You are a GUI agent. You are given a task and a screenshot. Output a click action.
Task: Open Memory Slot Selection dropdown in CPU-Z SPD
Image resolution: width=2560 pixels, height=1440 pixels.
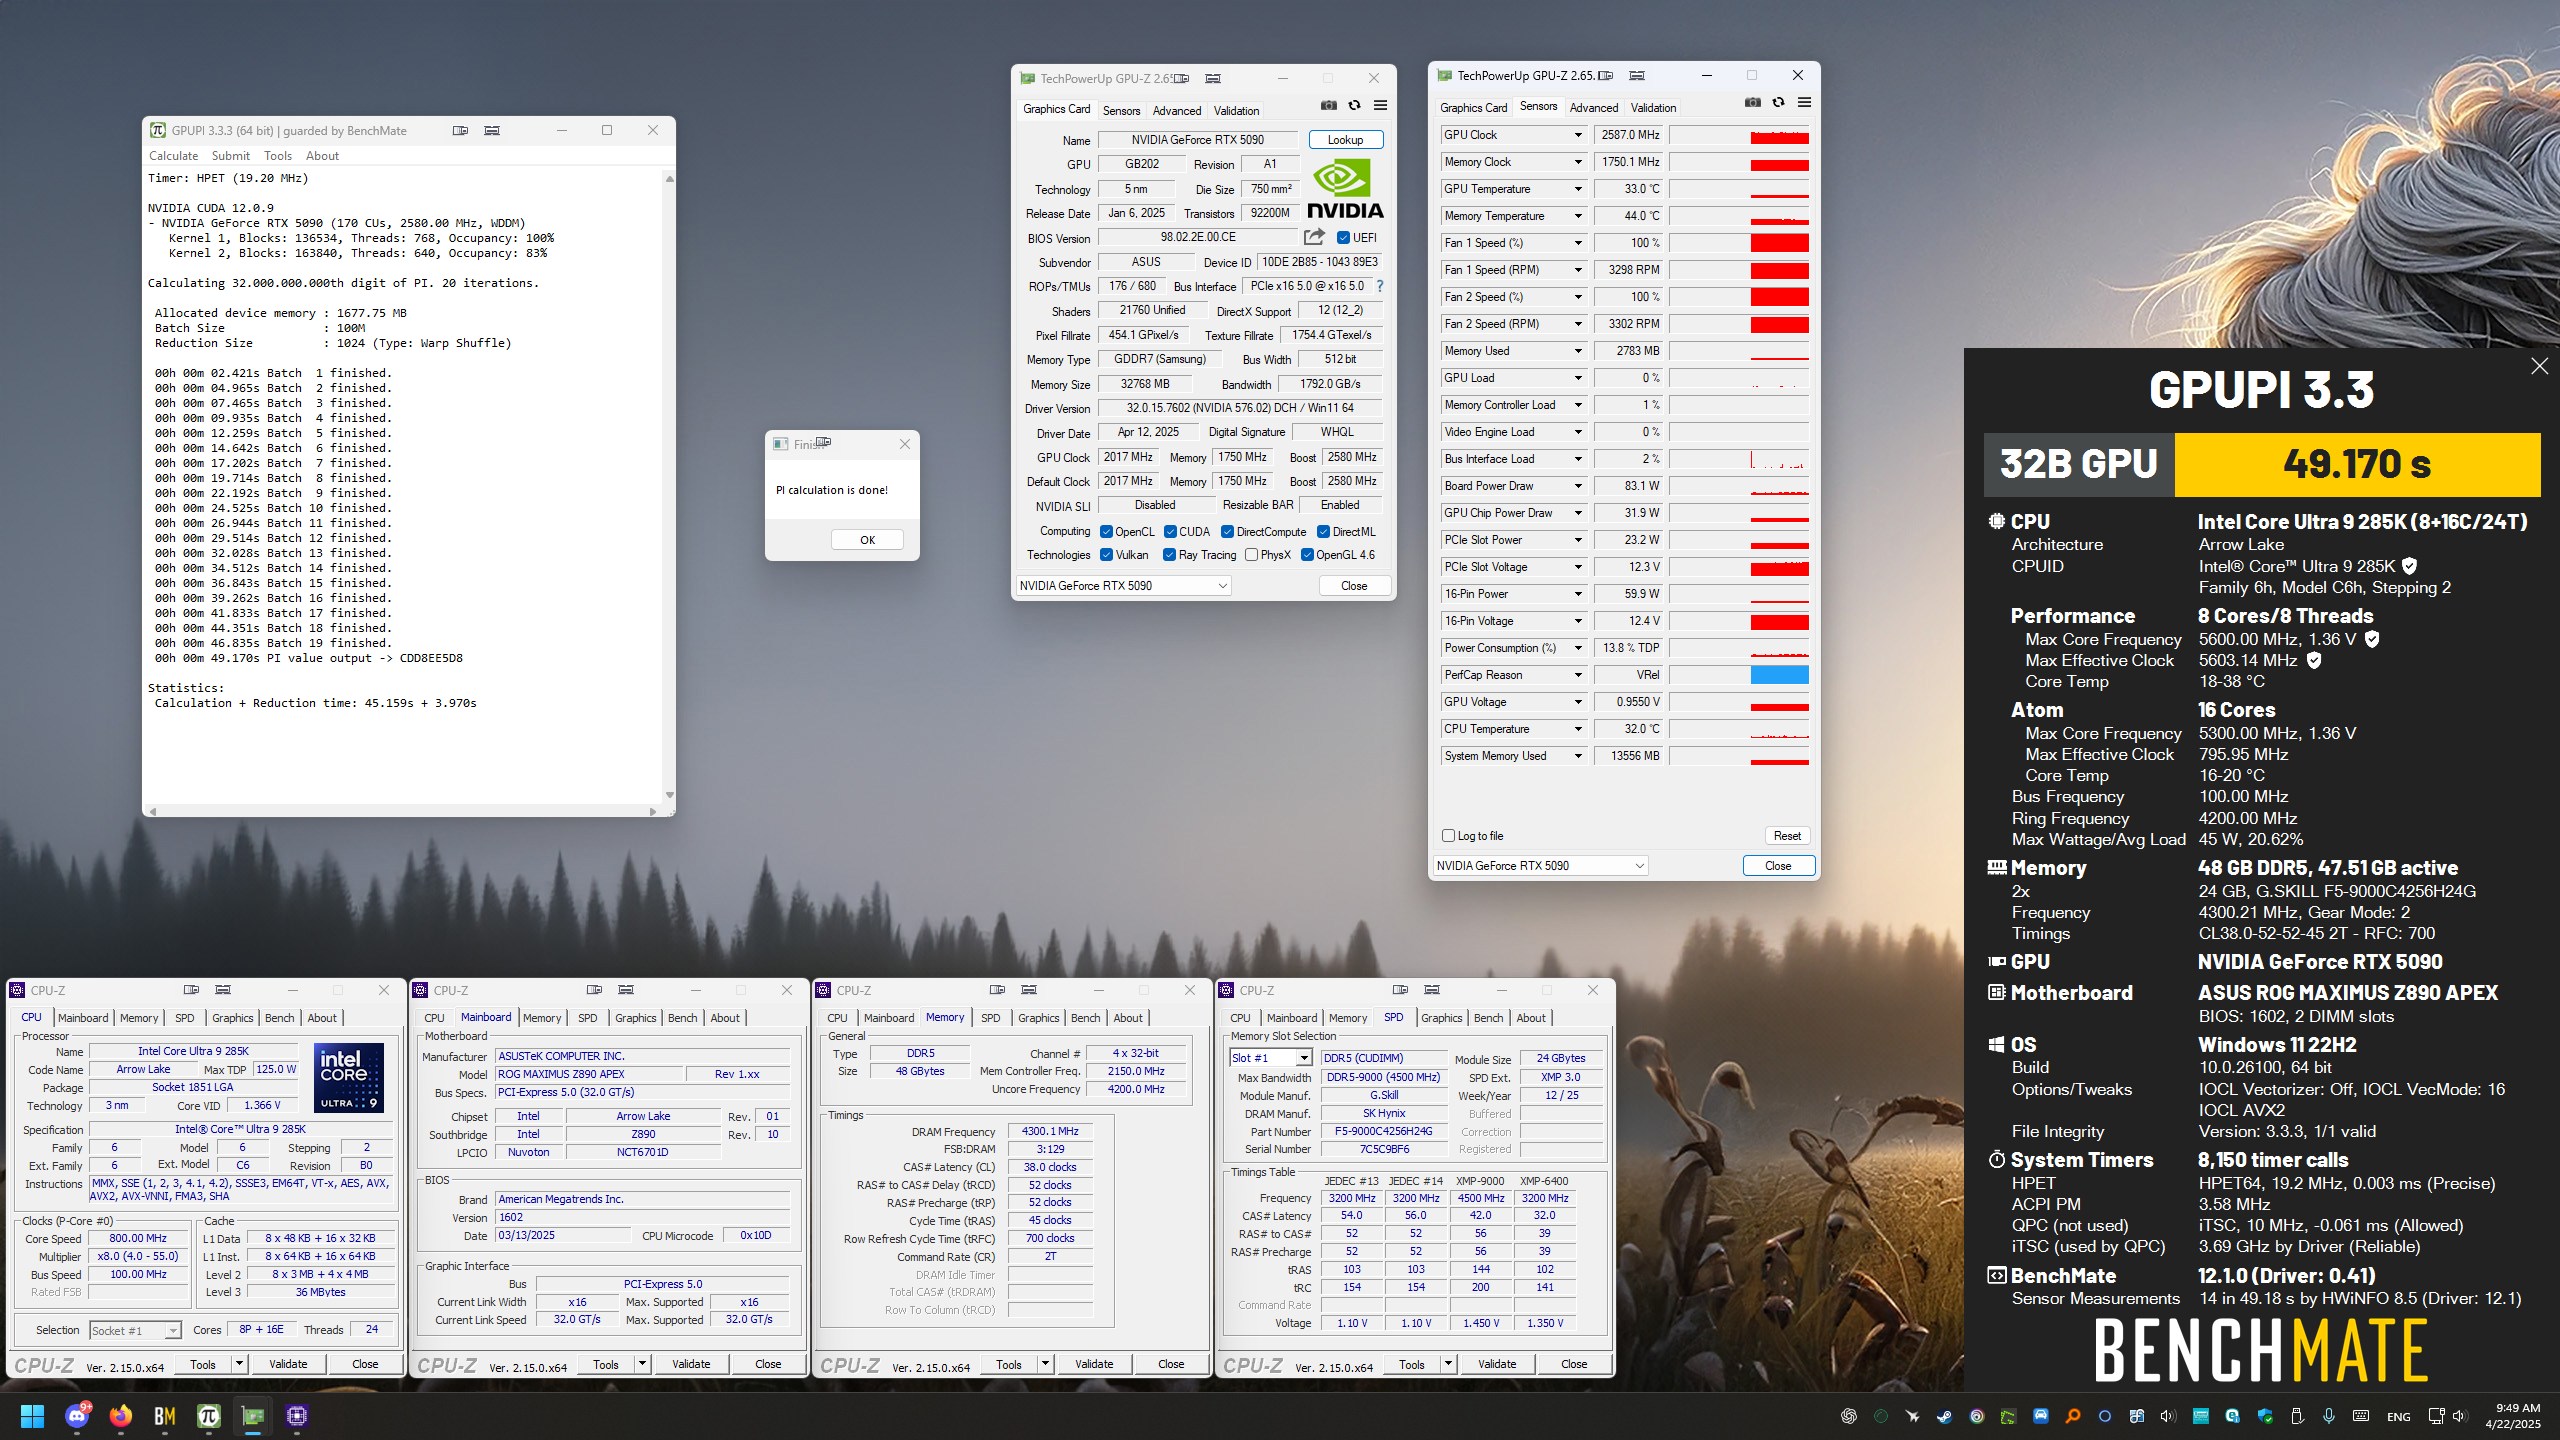[x=1271, y=1058]
